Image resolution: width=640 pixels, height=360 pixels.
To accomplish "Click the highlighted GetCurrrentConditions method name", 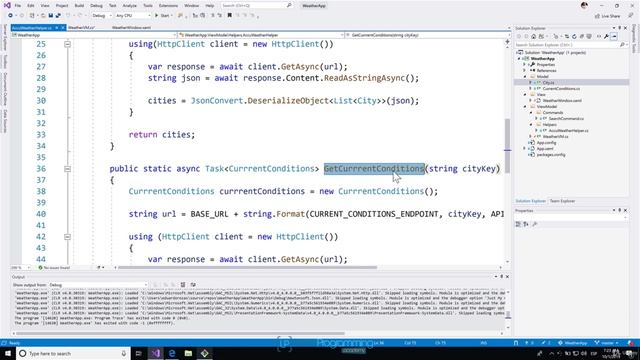I will [374, 169].
